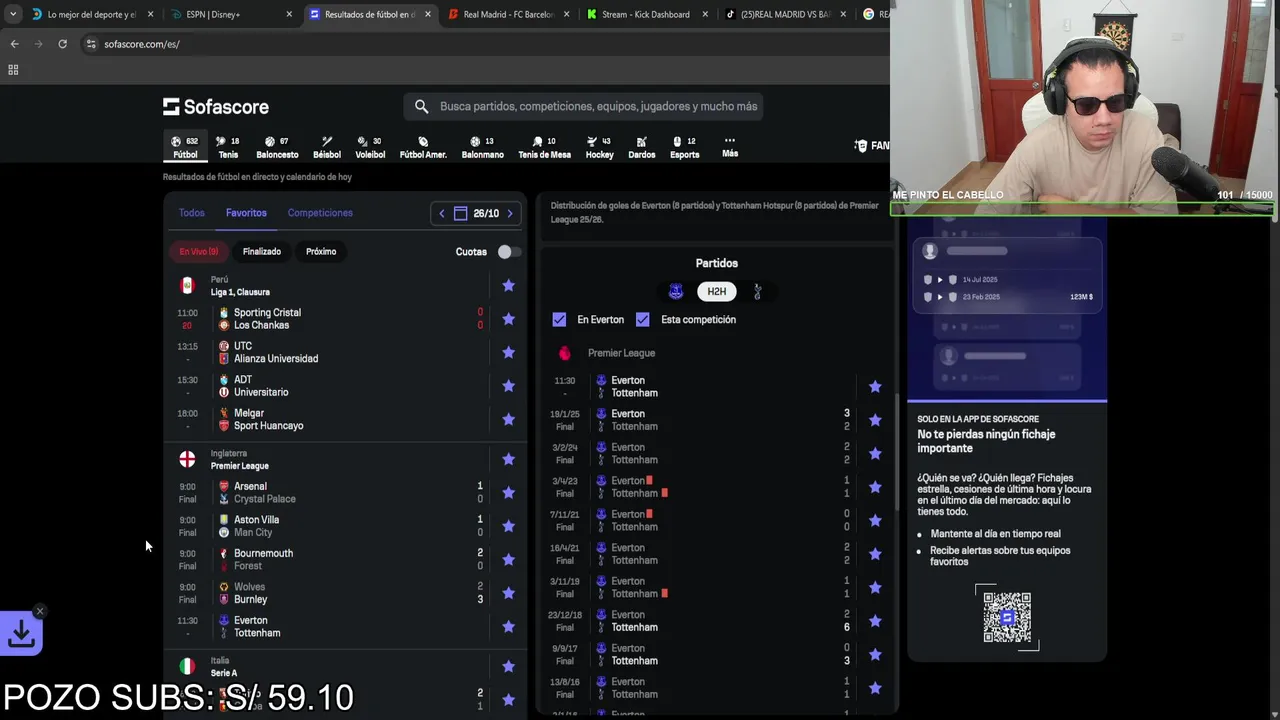Select the Tottenham crest tab in Partidos

tap(757, 292)
